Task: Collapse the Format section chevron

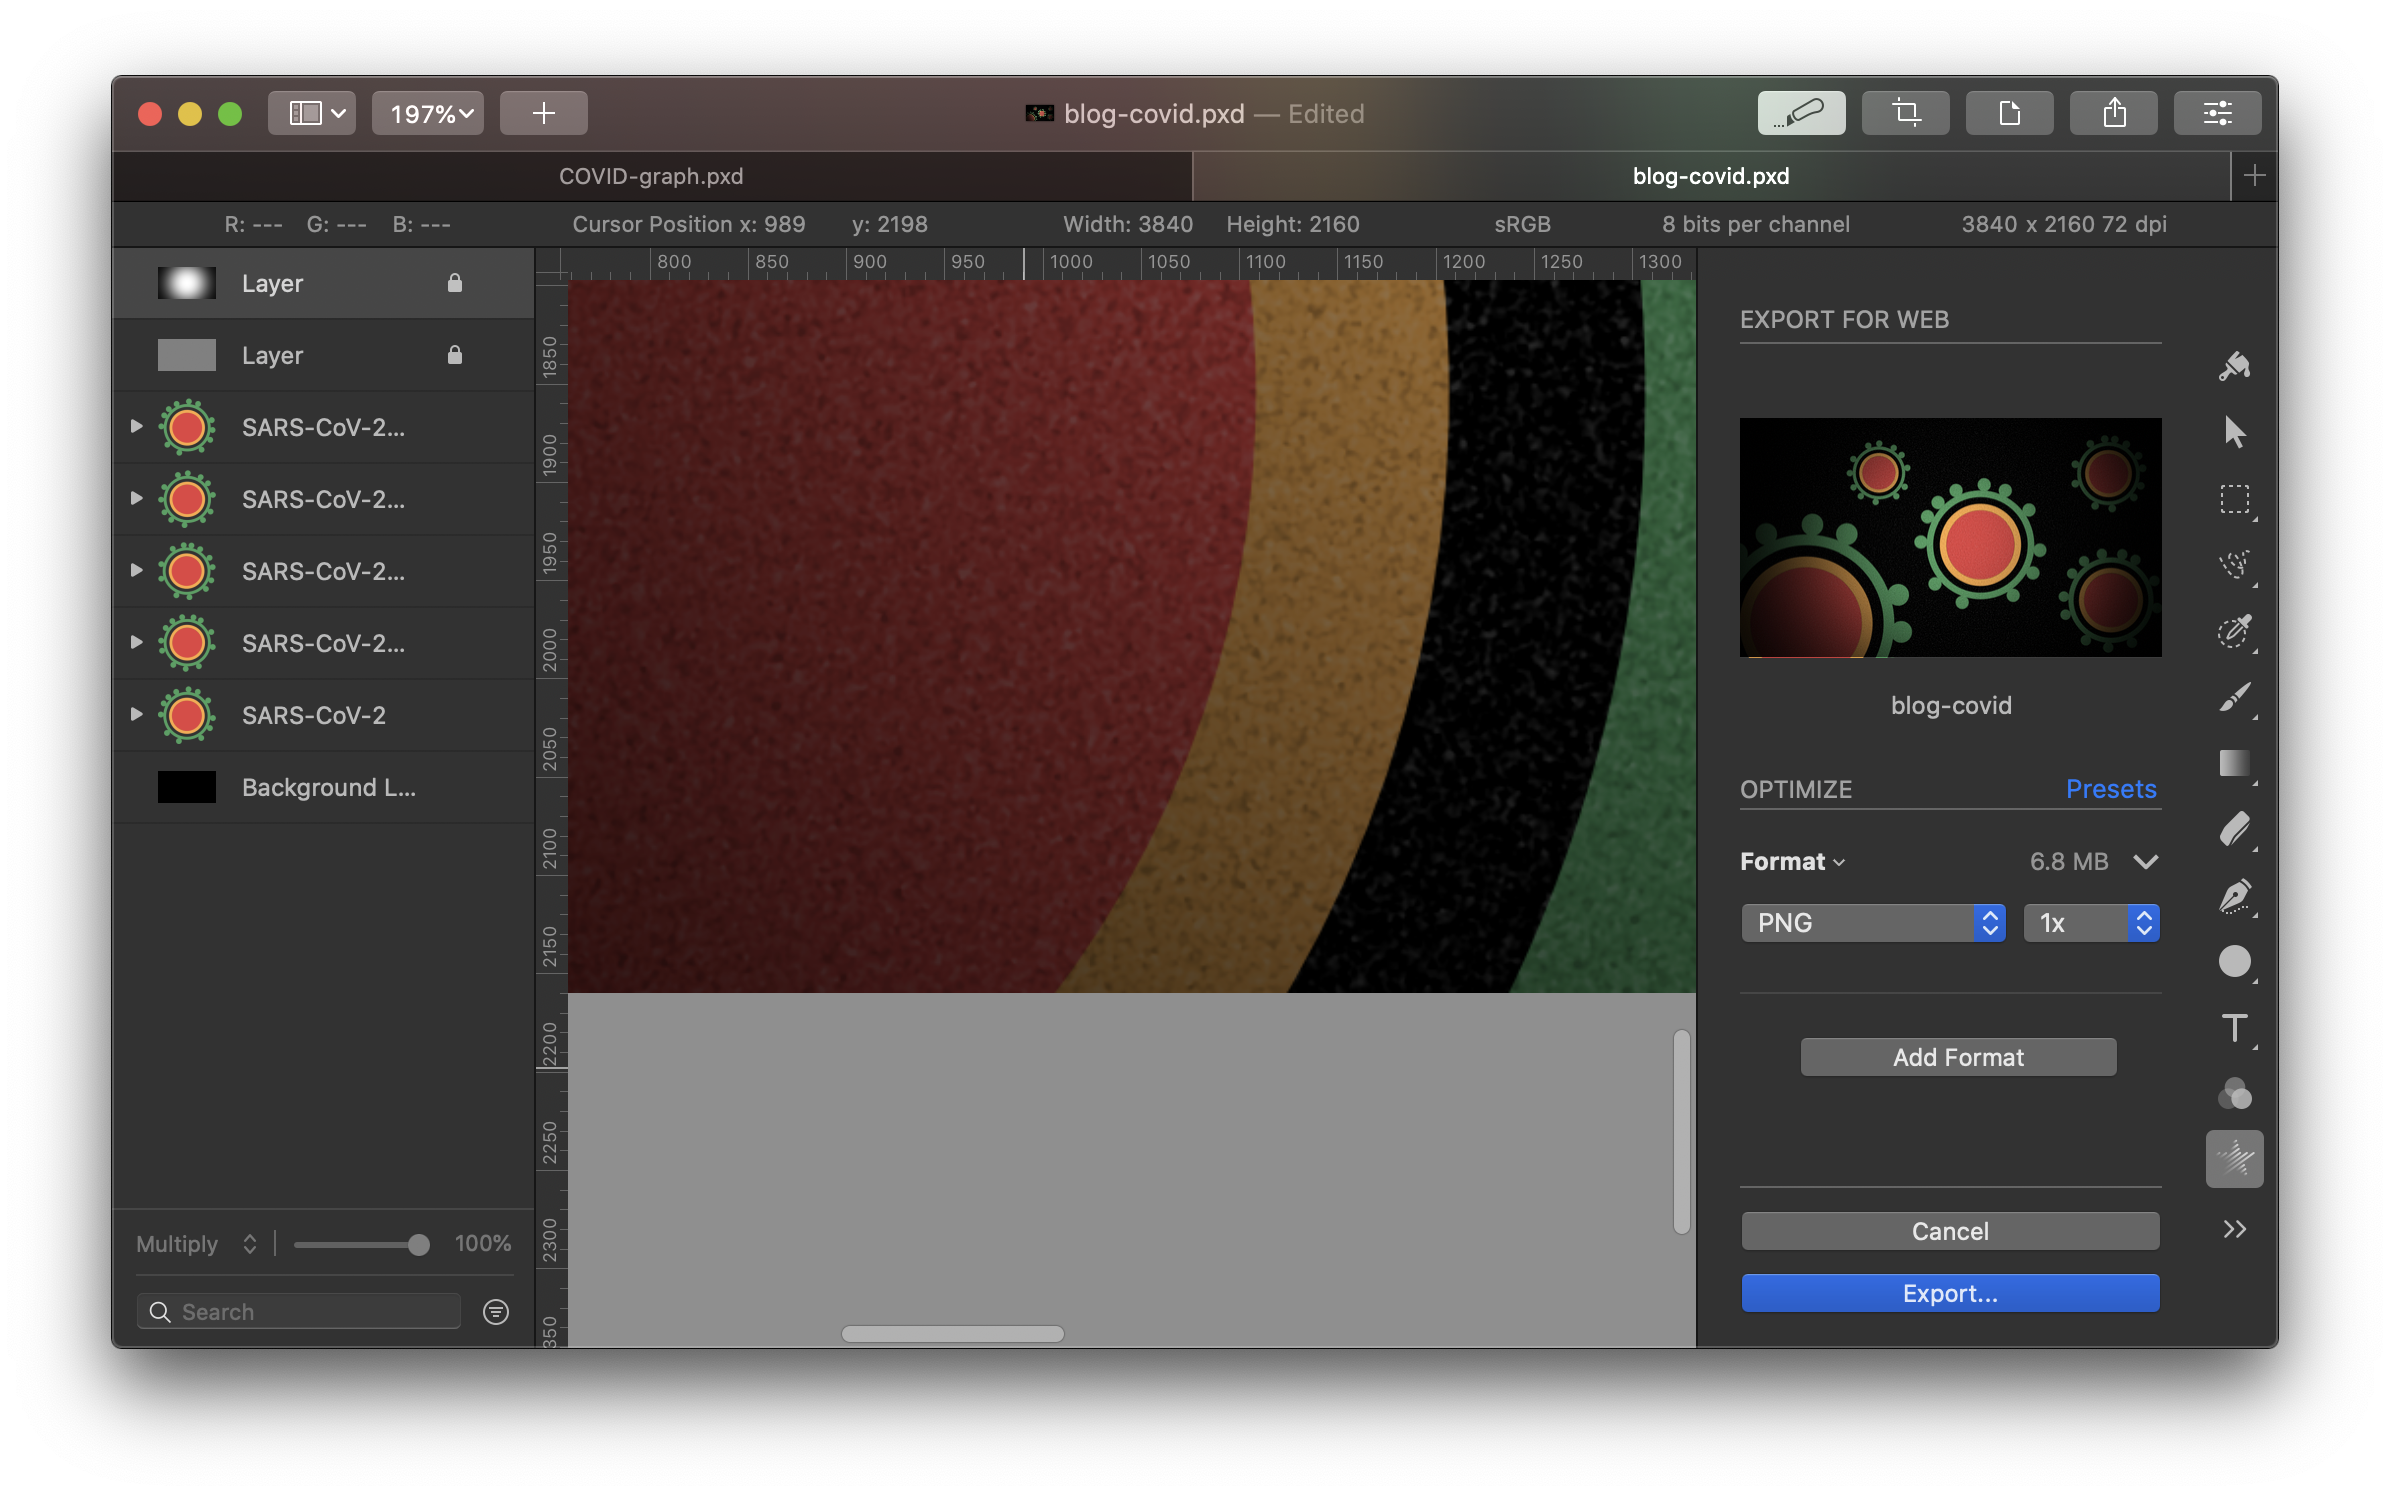Action: point(2145,861)
